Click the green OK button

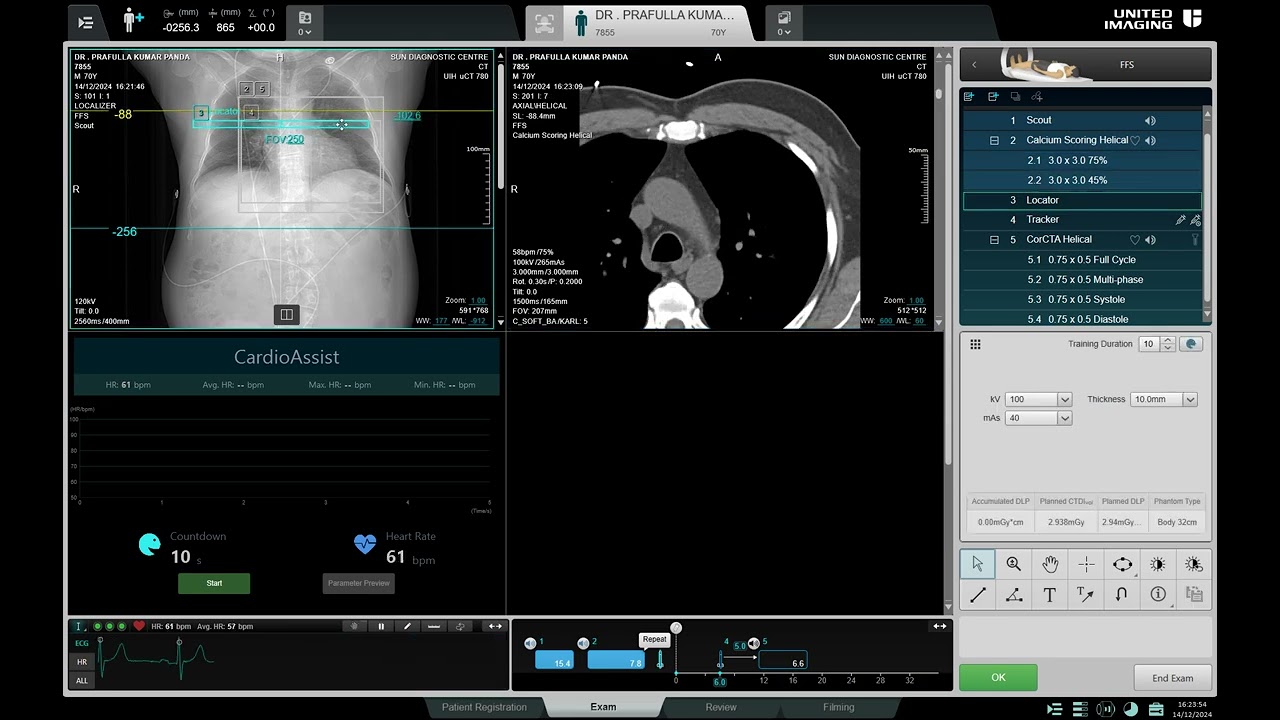pyautogui.click(x=998, y=677)
